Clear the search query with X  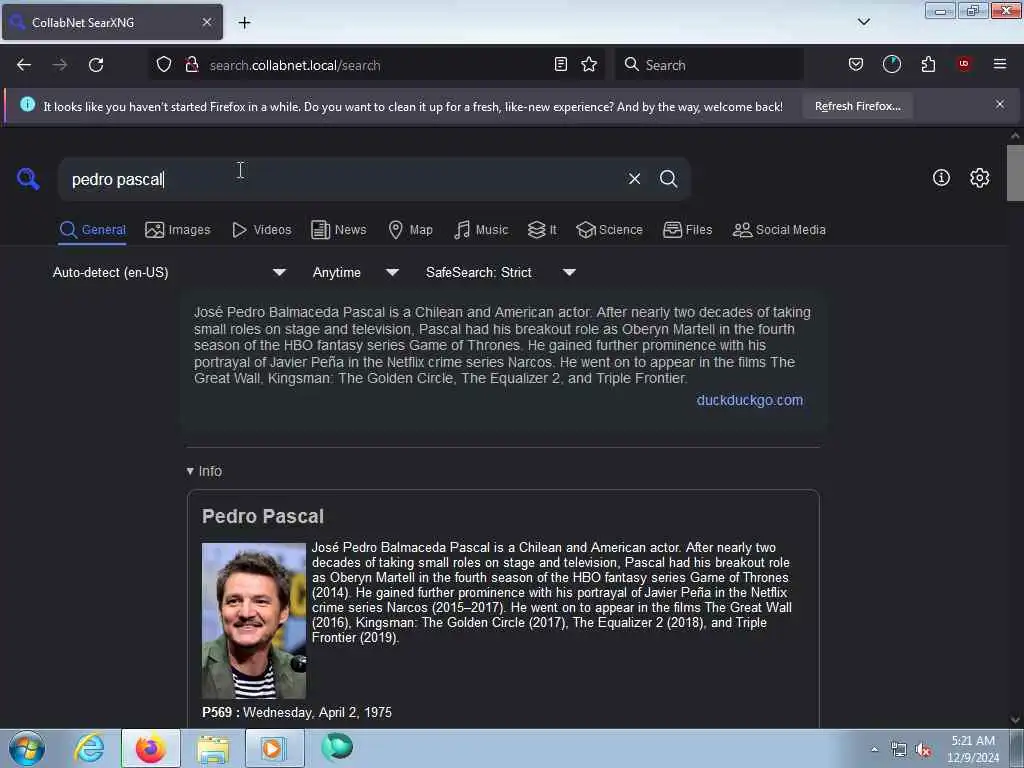[x=634, y=179]
